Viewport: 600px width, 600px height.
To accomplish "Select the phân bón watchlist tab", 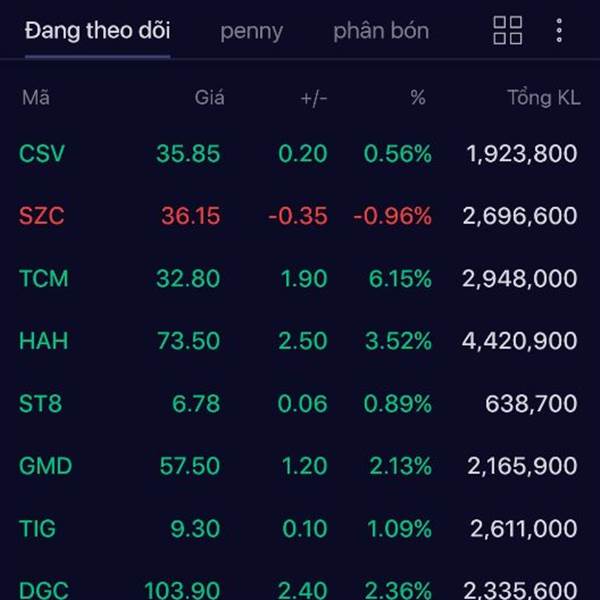I will tap(381, 31).
